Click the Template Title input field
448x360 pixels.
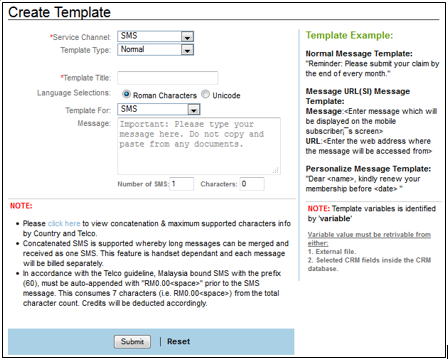[x=168, y=78]
